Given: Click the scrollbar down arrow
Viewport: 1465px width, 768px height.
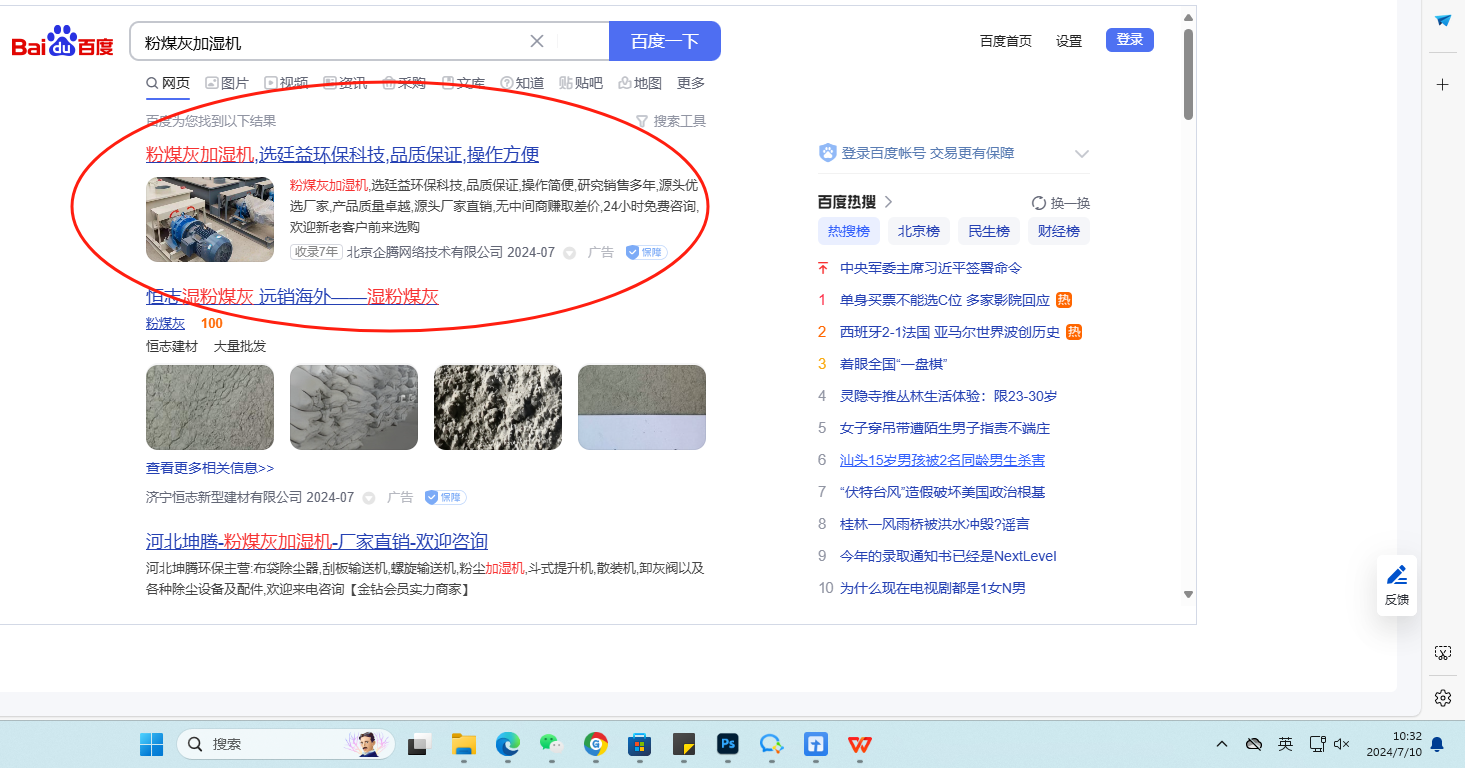Looking at the screenshot, I should tap(1188, 594).
